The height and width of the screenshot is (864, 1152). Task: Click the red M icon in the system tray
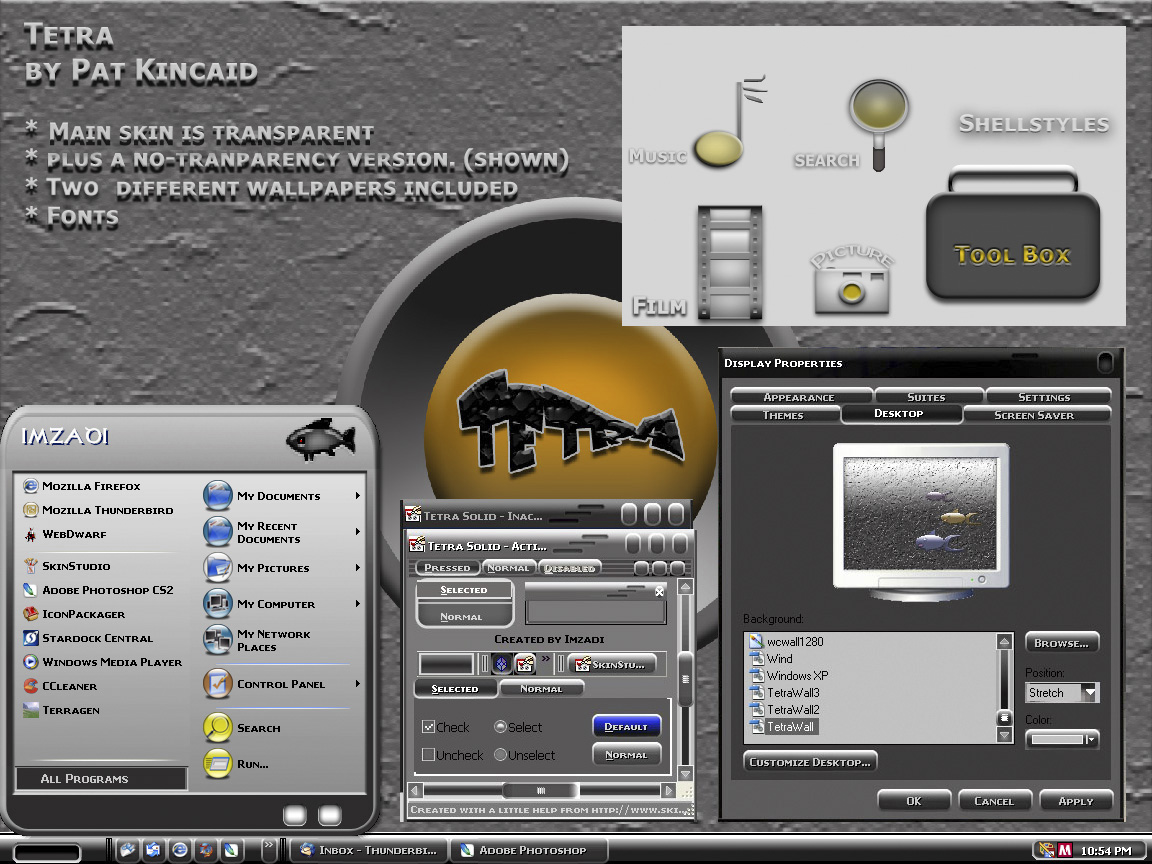click(1065, 851)
